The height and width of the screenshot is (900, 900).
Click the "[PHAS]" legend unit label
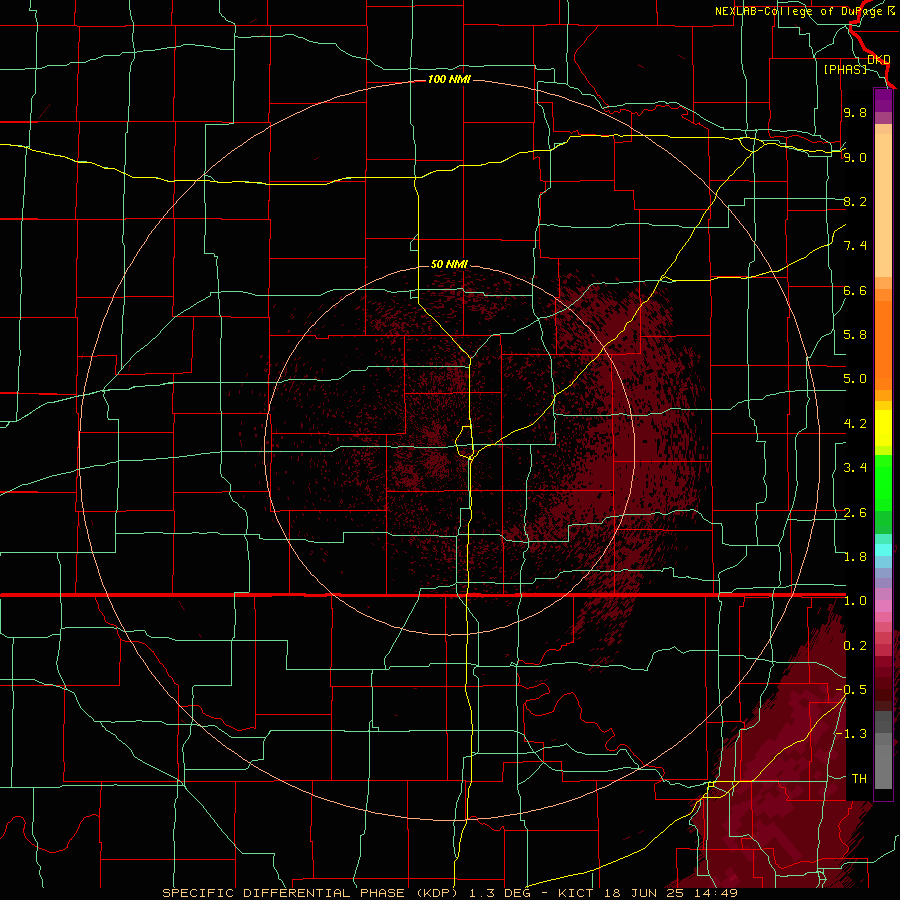[845, 69]
